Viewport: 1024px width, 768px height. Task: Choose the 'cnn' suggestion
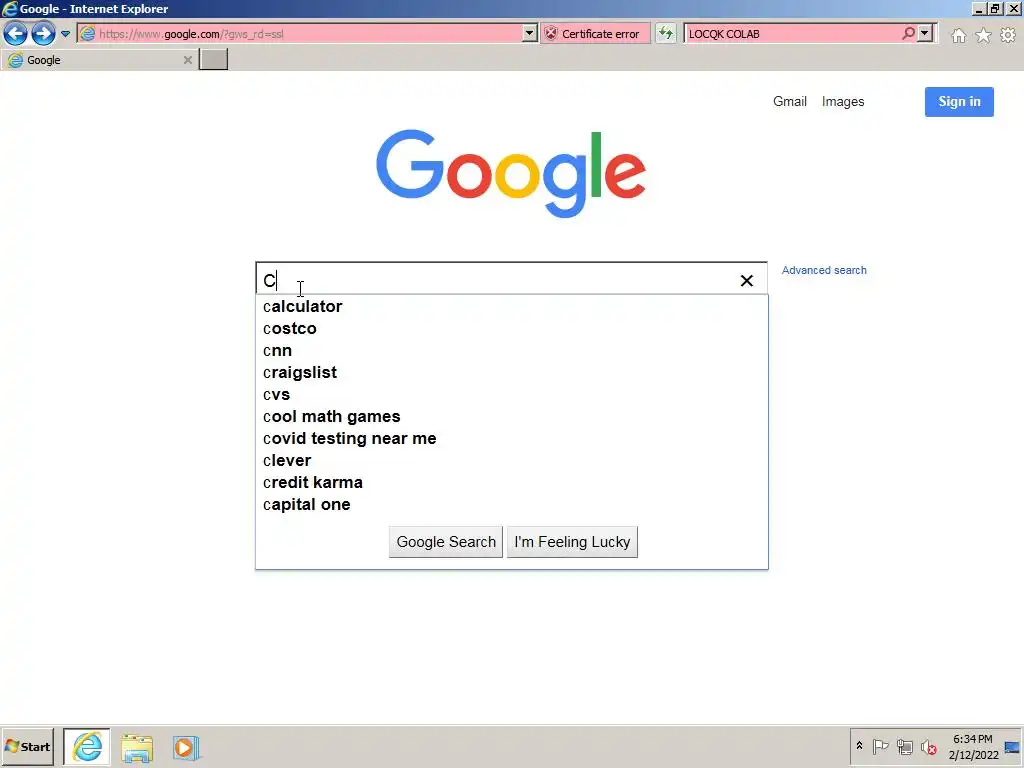point(511,351)
